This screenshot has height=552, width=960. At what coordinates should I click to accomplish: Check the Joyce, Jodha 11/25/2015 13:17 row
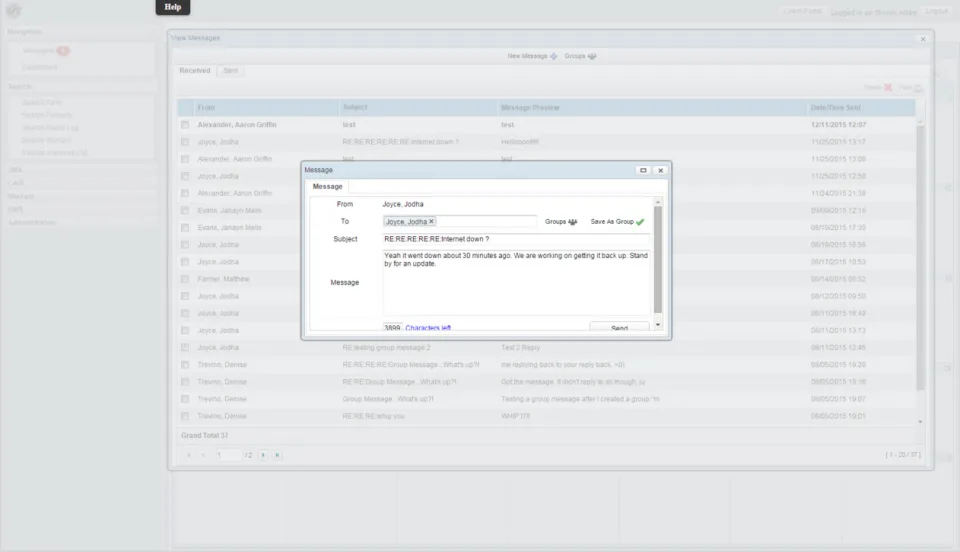pos(185,142)
